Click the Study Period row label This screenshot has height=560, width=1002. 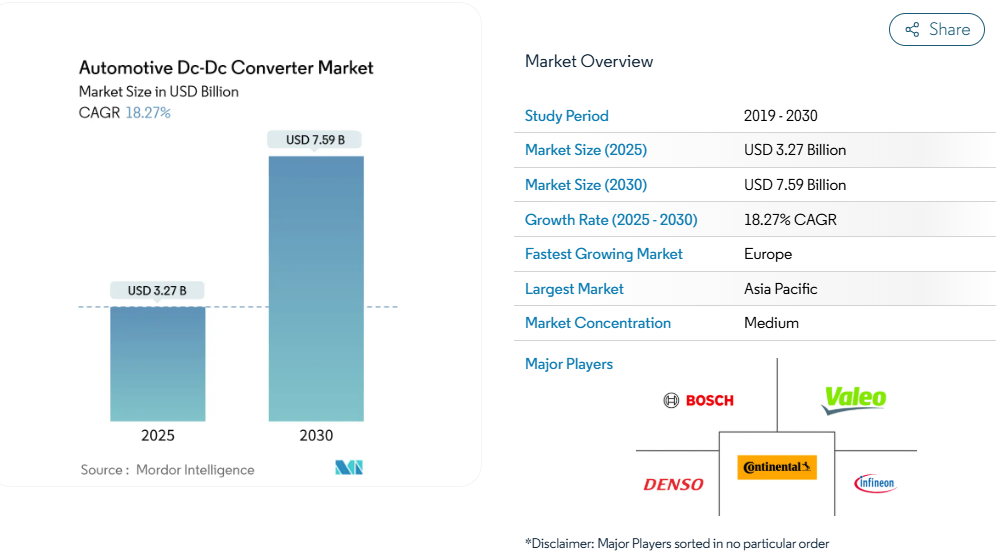(566, 116)
